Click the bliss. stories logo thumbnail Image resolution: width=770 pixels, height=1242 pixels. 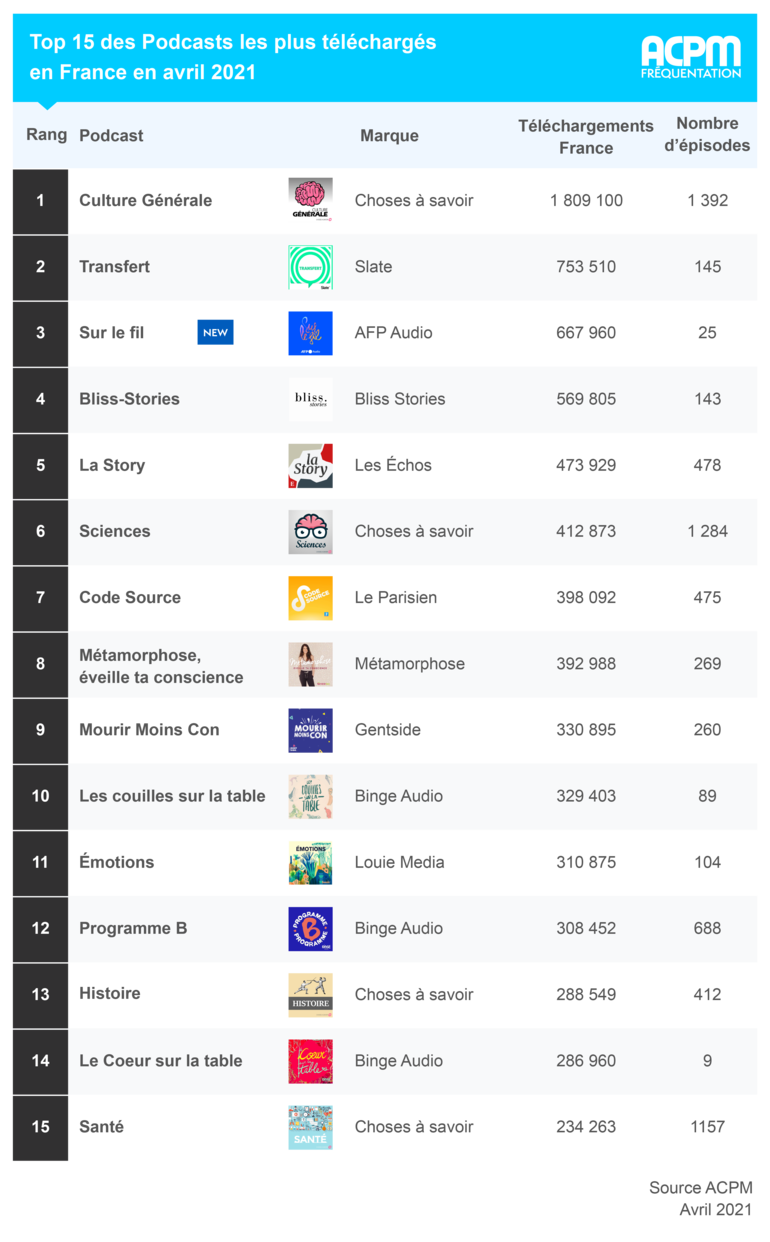pyautogui.click(x=310, y=399)
